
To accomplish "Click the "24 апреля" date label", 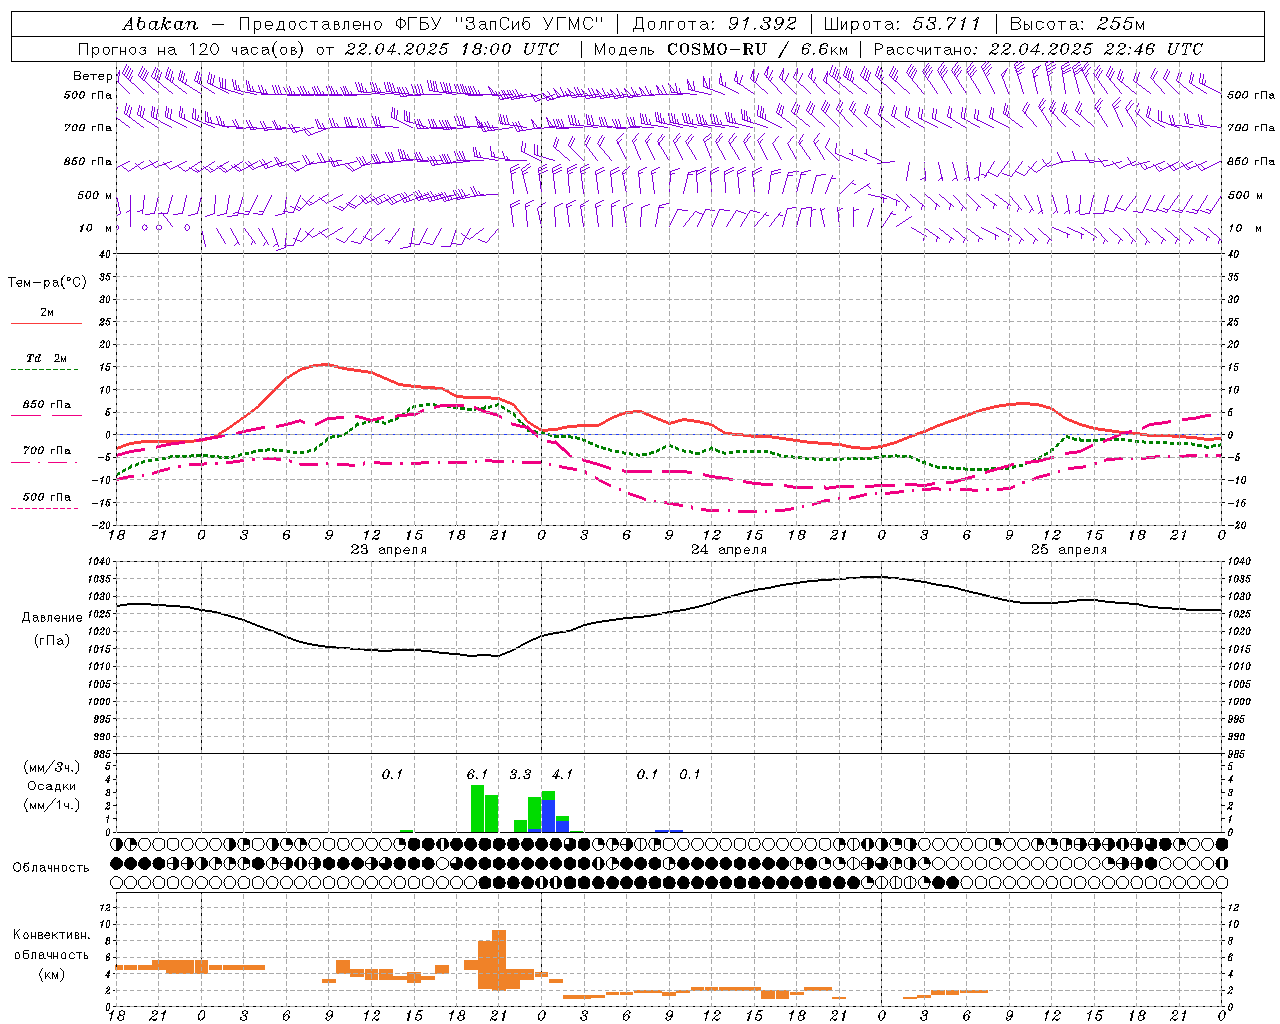I will (x=729, y=550).
